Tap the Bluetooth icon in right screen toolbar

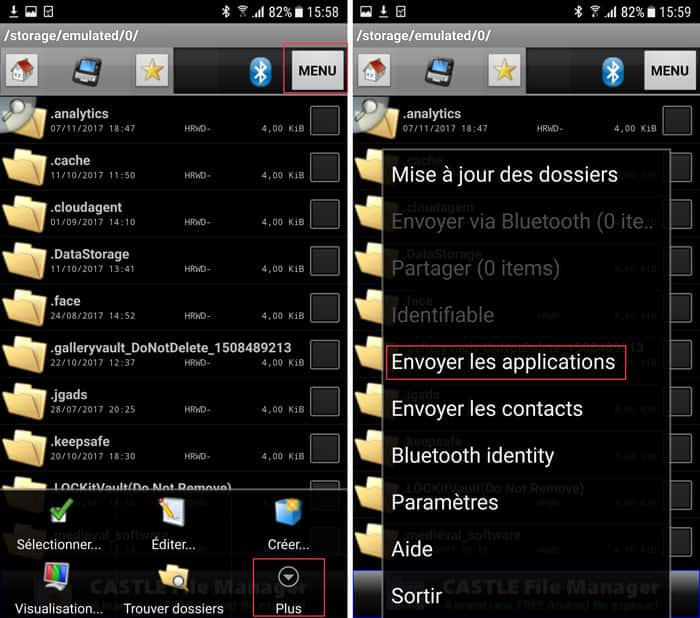[613, 71]
